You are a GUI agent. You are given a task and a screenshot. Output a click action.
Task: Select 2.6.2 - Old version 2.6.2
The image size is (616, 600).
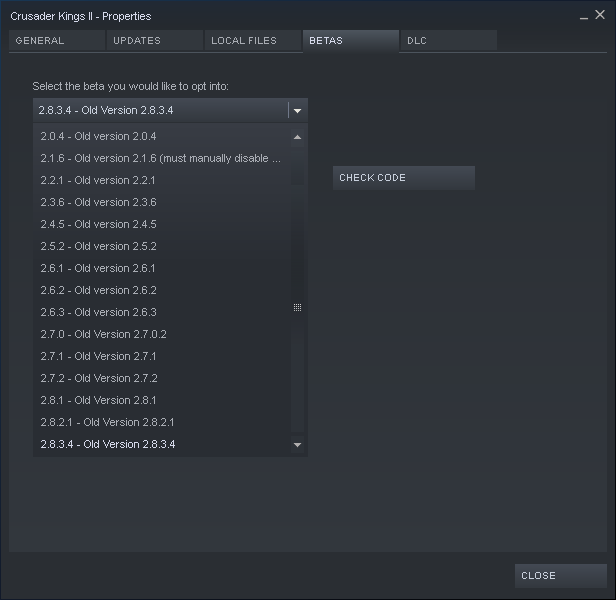tap(162, 290)
